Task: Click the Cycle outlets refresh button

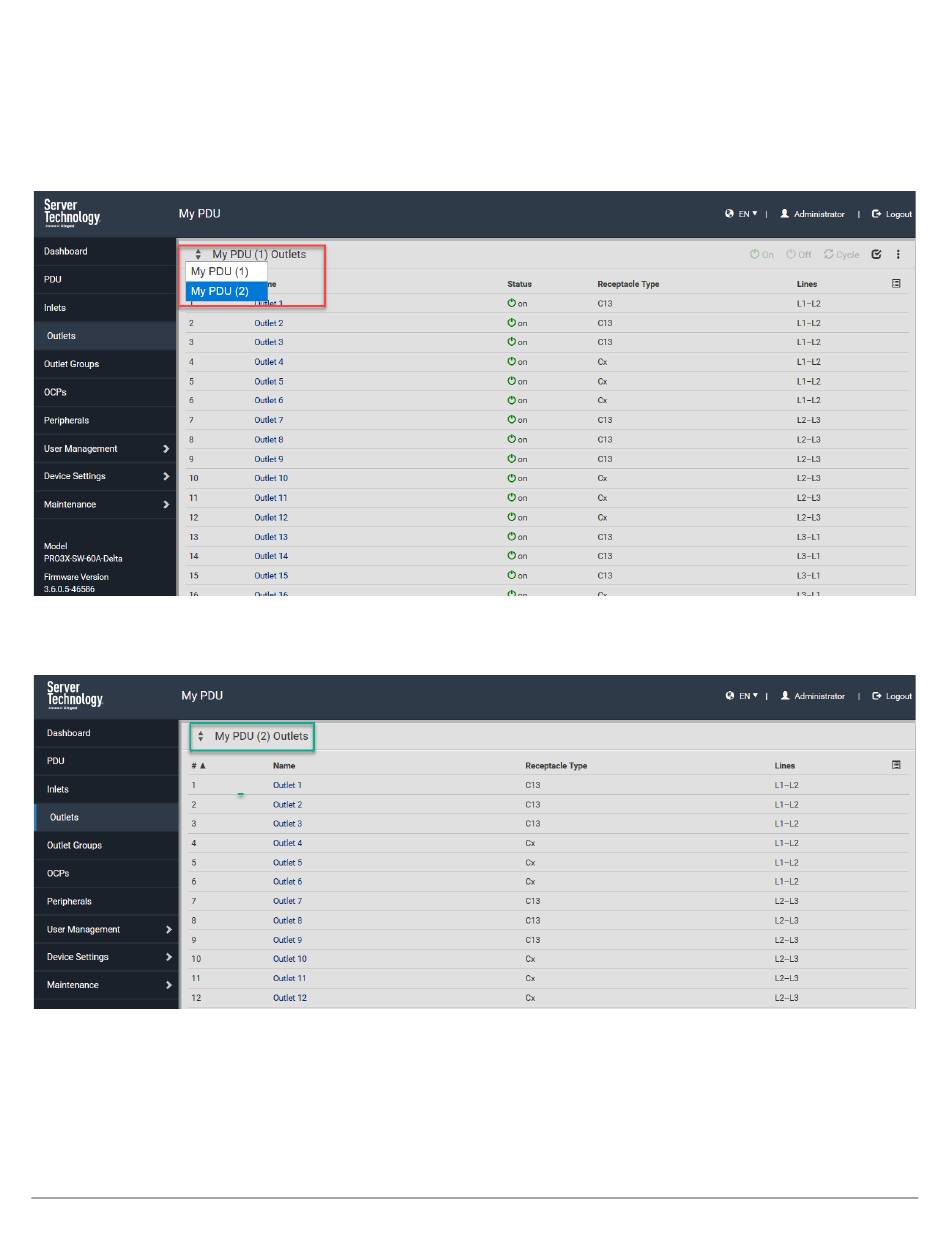Action: tap(841, 255)
